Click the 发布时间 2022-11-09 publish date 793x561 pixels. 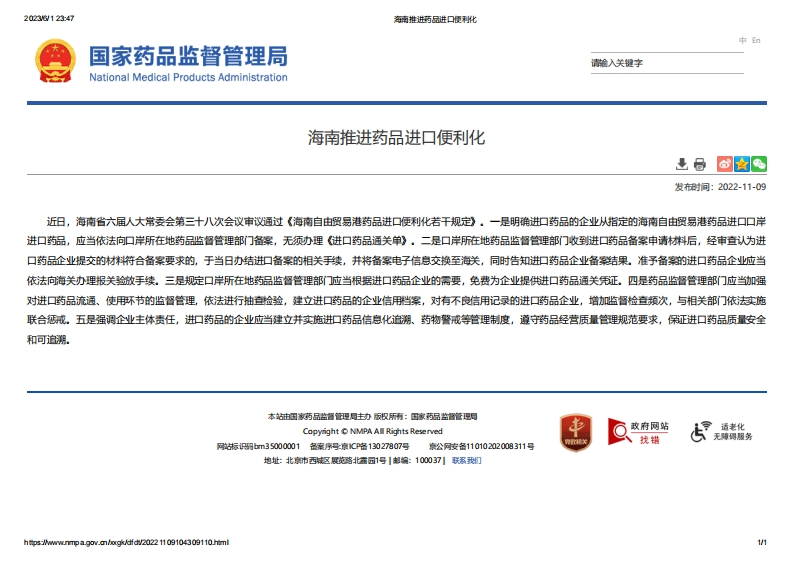[x=720, y=186]
